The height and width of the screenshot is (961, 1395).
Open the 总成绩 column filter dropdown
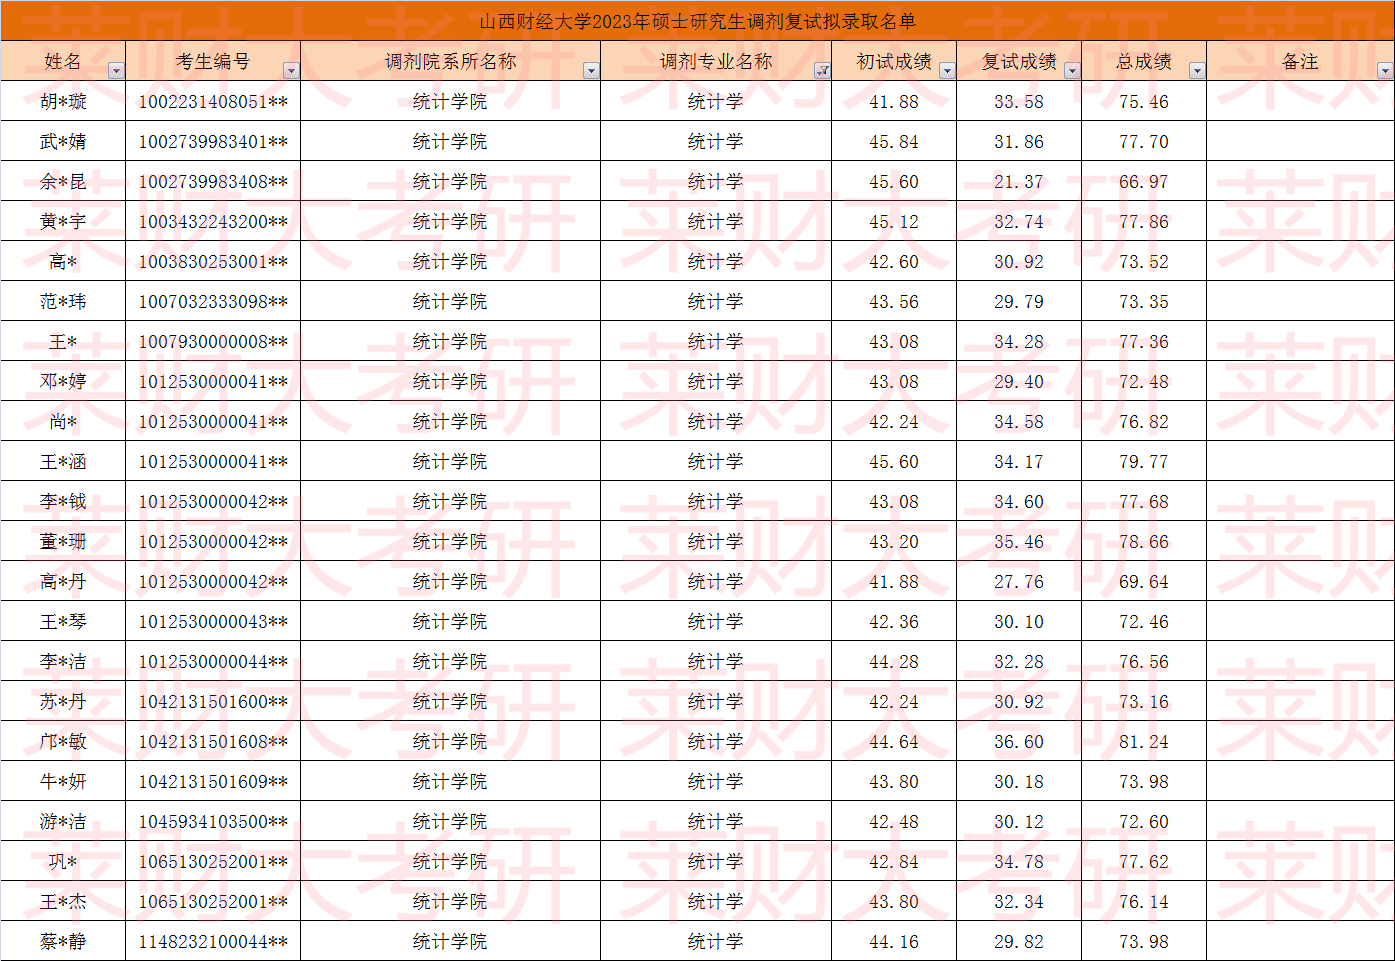pos(1197,71)
